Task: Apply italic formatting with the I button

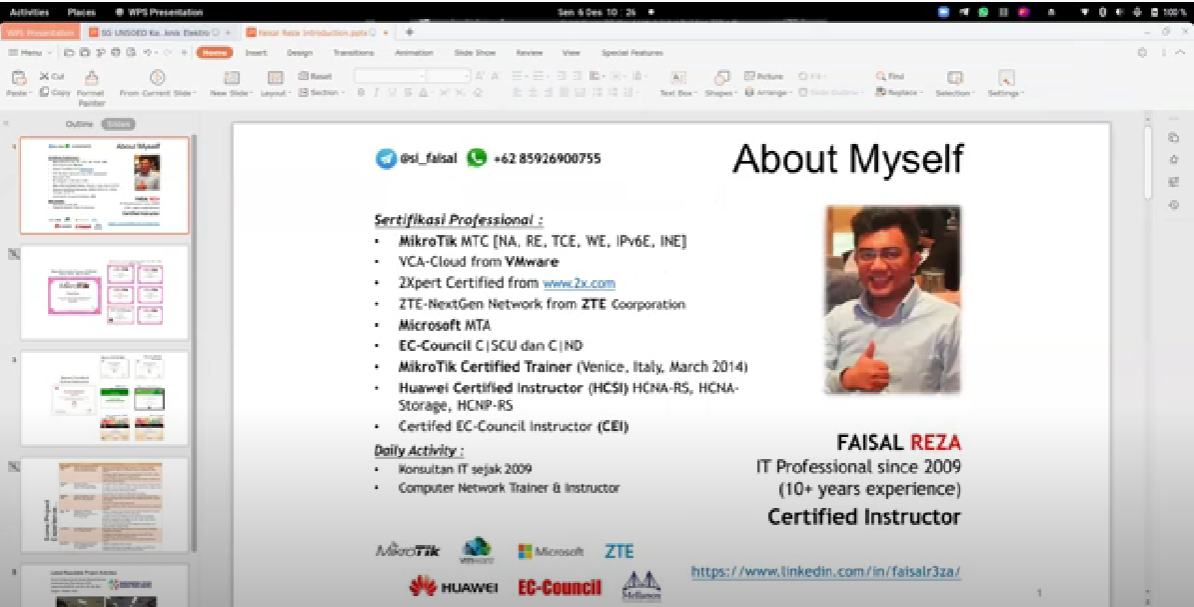Action: point(376,93)
